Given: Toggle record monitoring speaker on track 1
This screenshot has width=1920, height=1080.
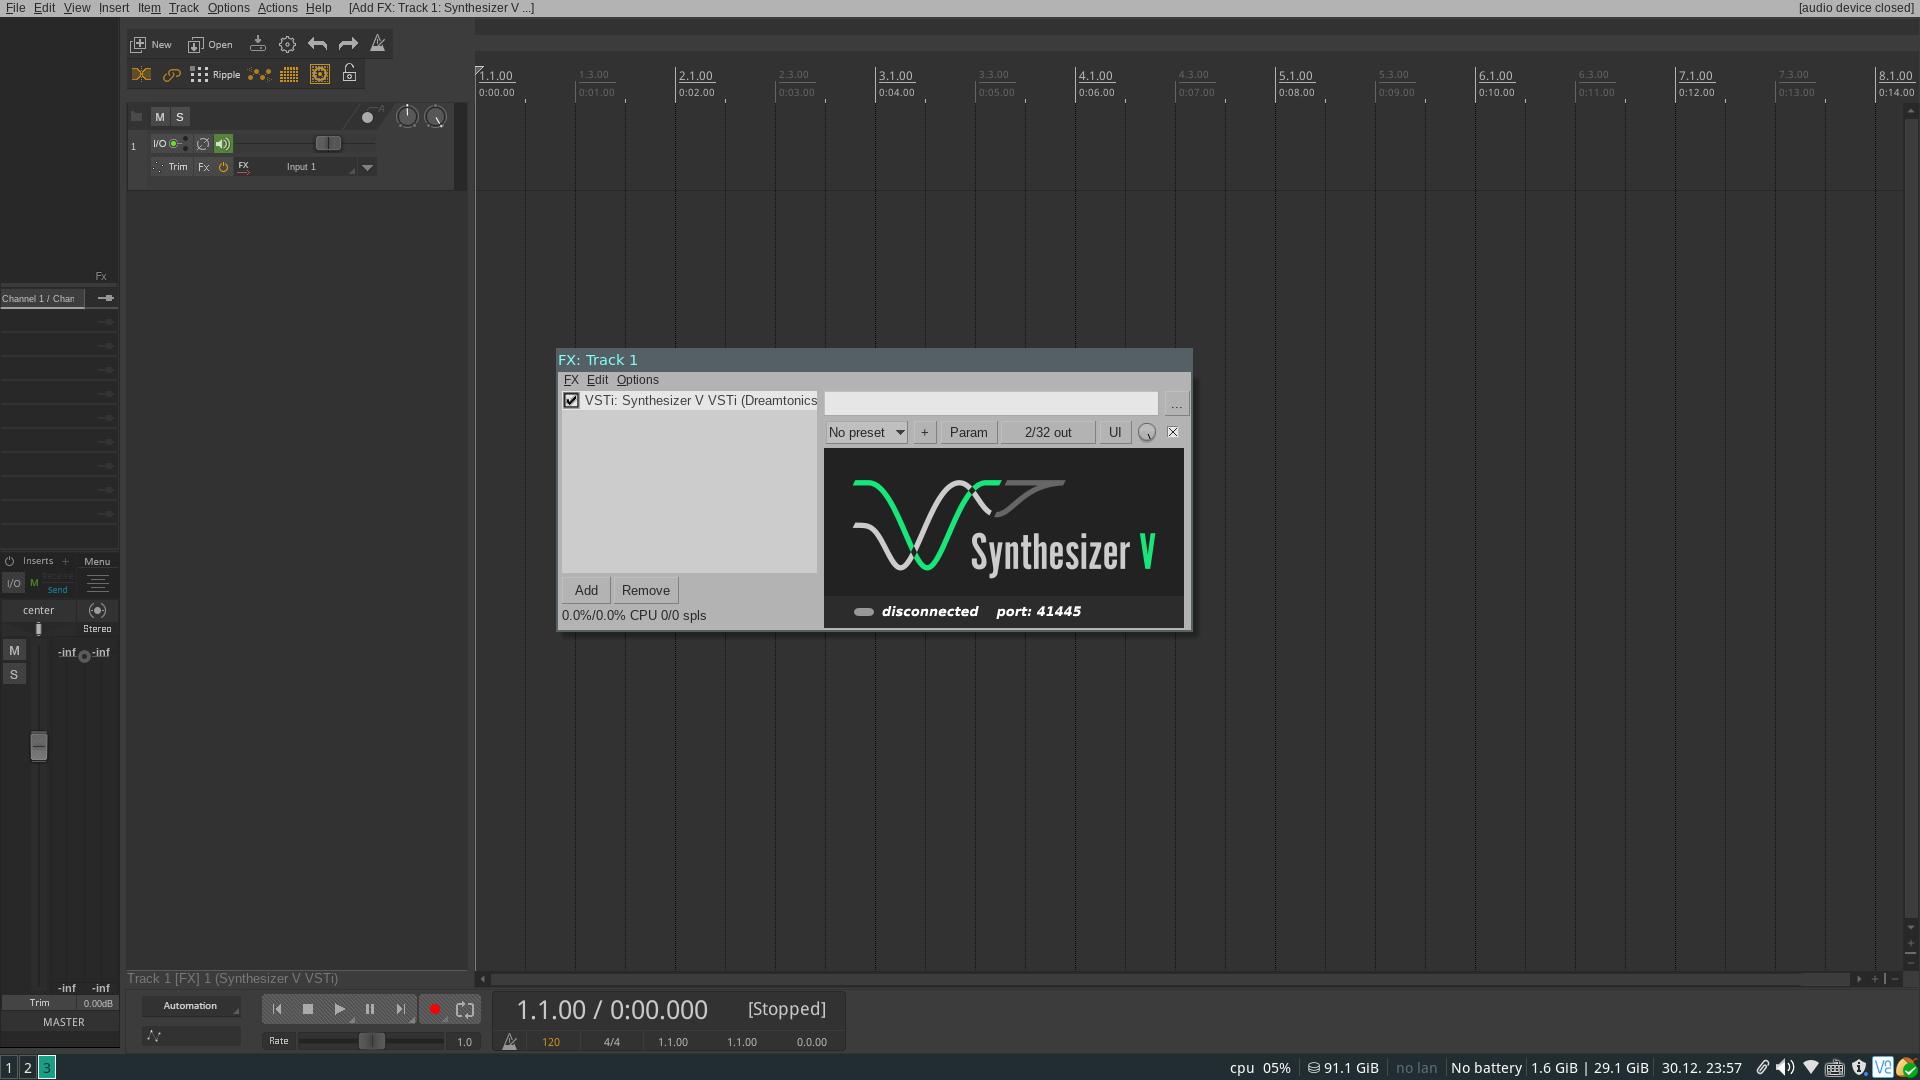Looking at the screenshot, I should tap(223, 144).
